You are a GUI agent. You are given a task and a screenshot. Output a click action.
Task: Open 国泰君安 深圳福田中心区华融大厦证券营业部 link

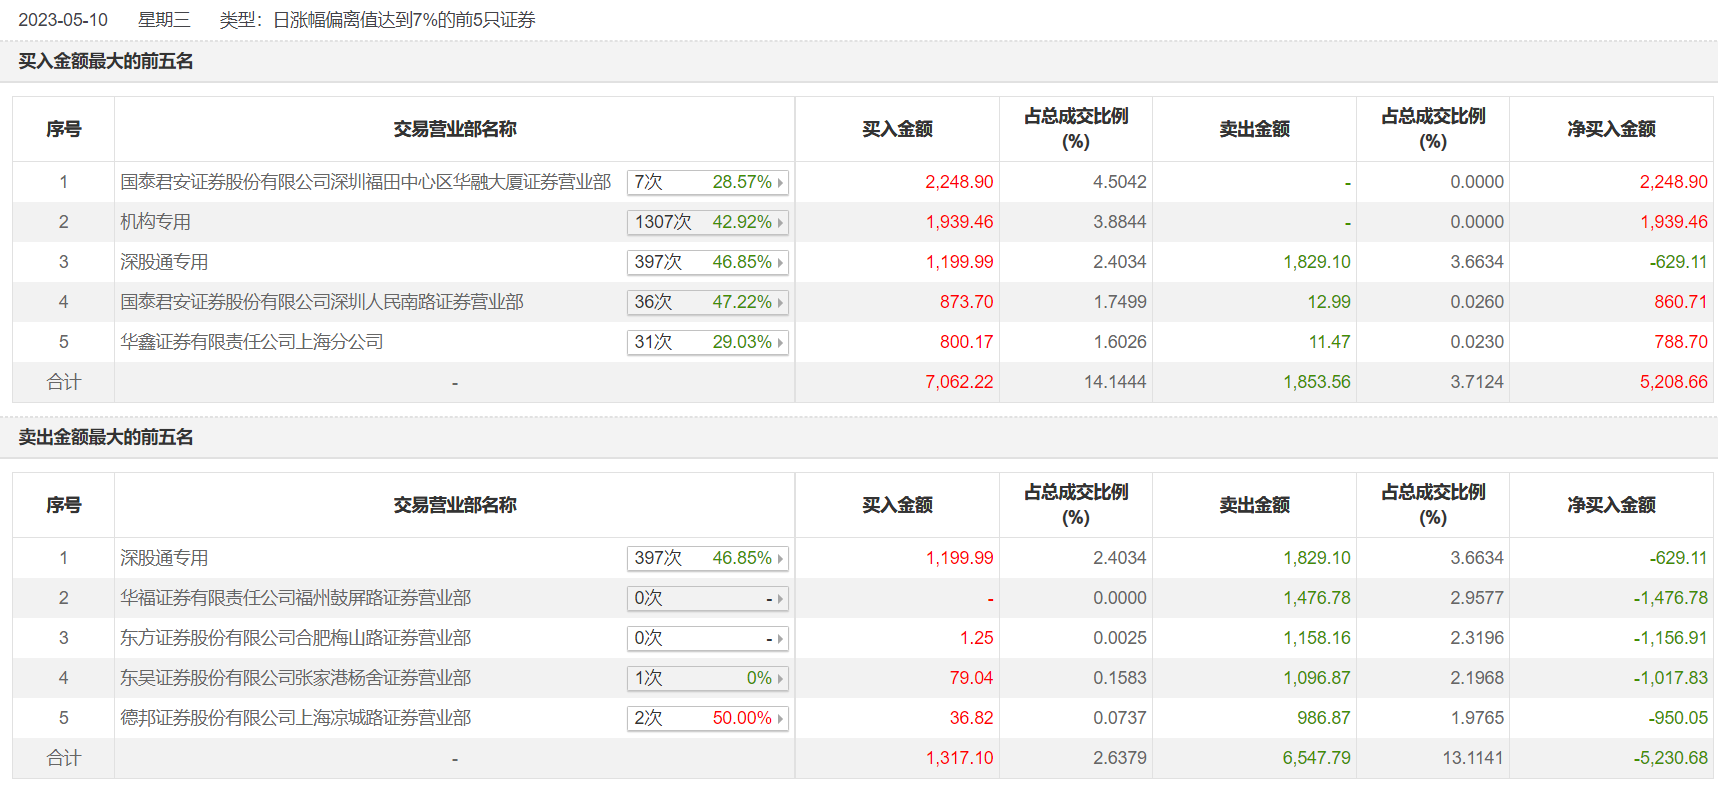click(365, 182)
